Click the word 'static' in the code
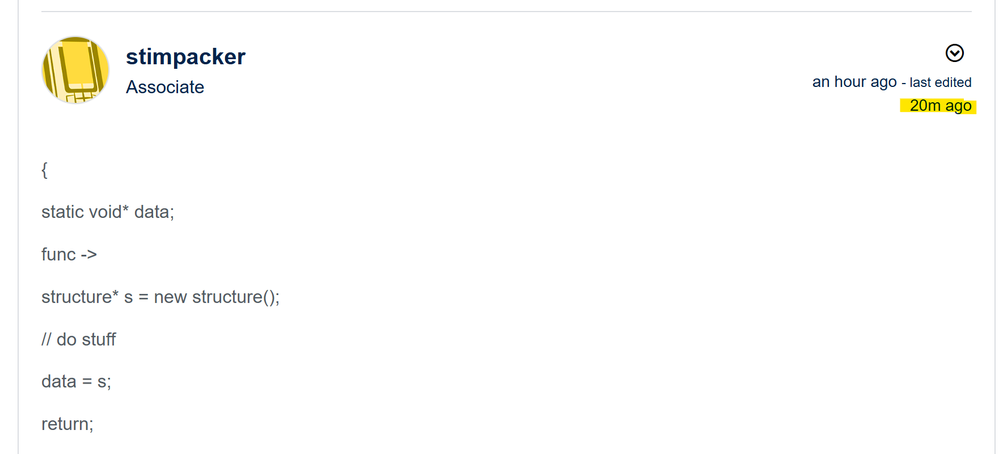 pyautogui.click(x=61, y=212)
